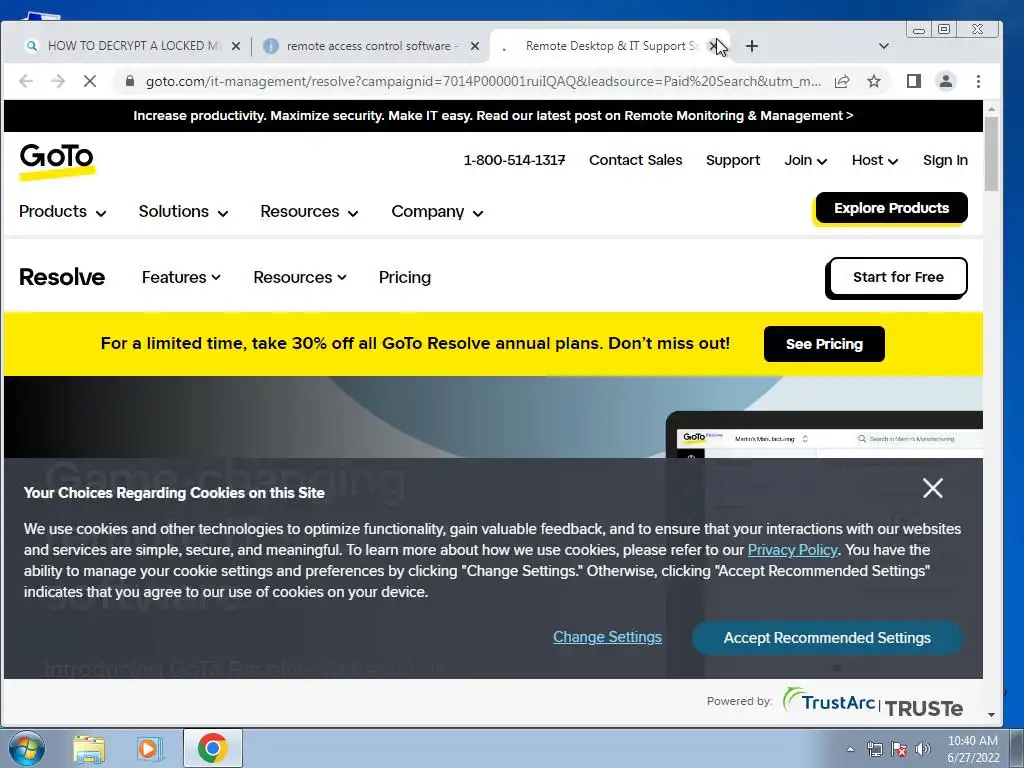This screenshot has width=1024, height=768.
Task: Click the scrollbar down arrow
Action: [991, 715]
